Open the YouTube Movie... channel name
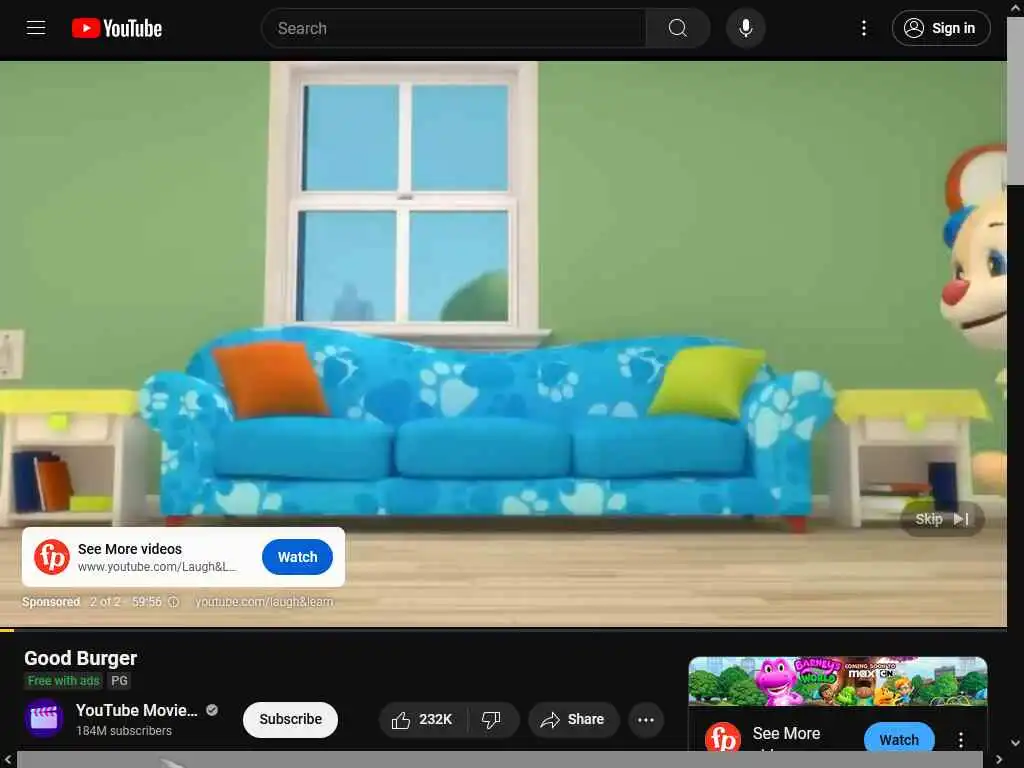Screen dimensions: 1024x768 (136, 710)
